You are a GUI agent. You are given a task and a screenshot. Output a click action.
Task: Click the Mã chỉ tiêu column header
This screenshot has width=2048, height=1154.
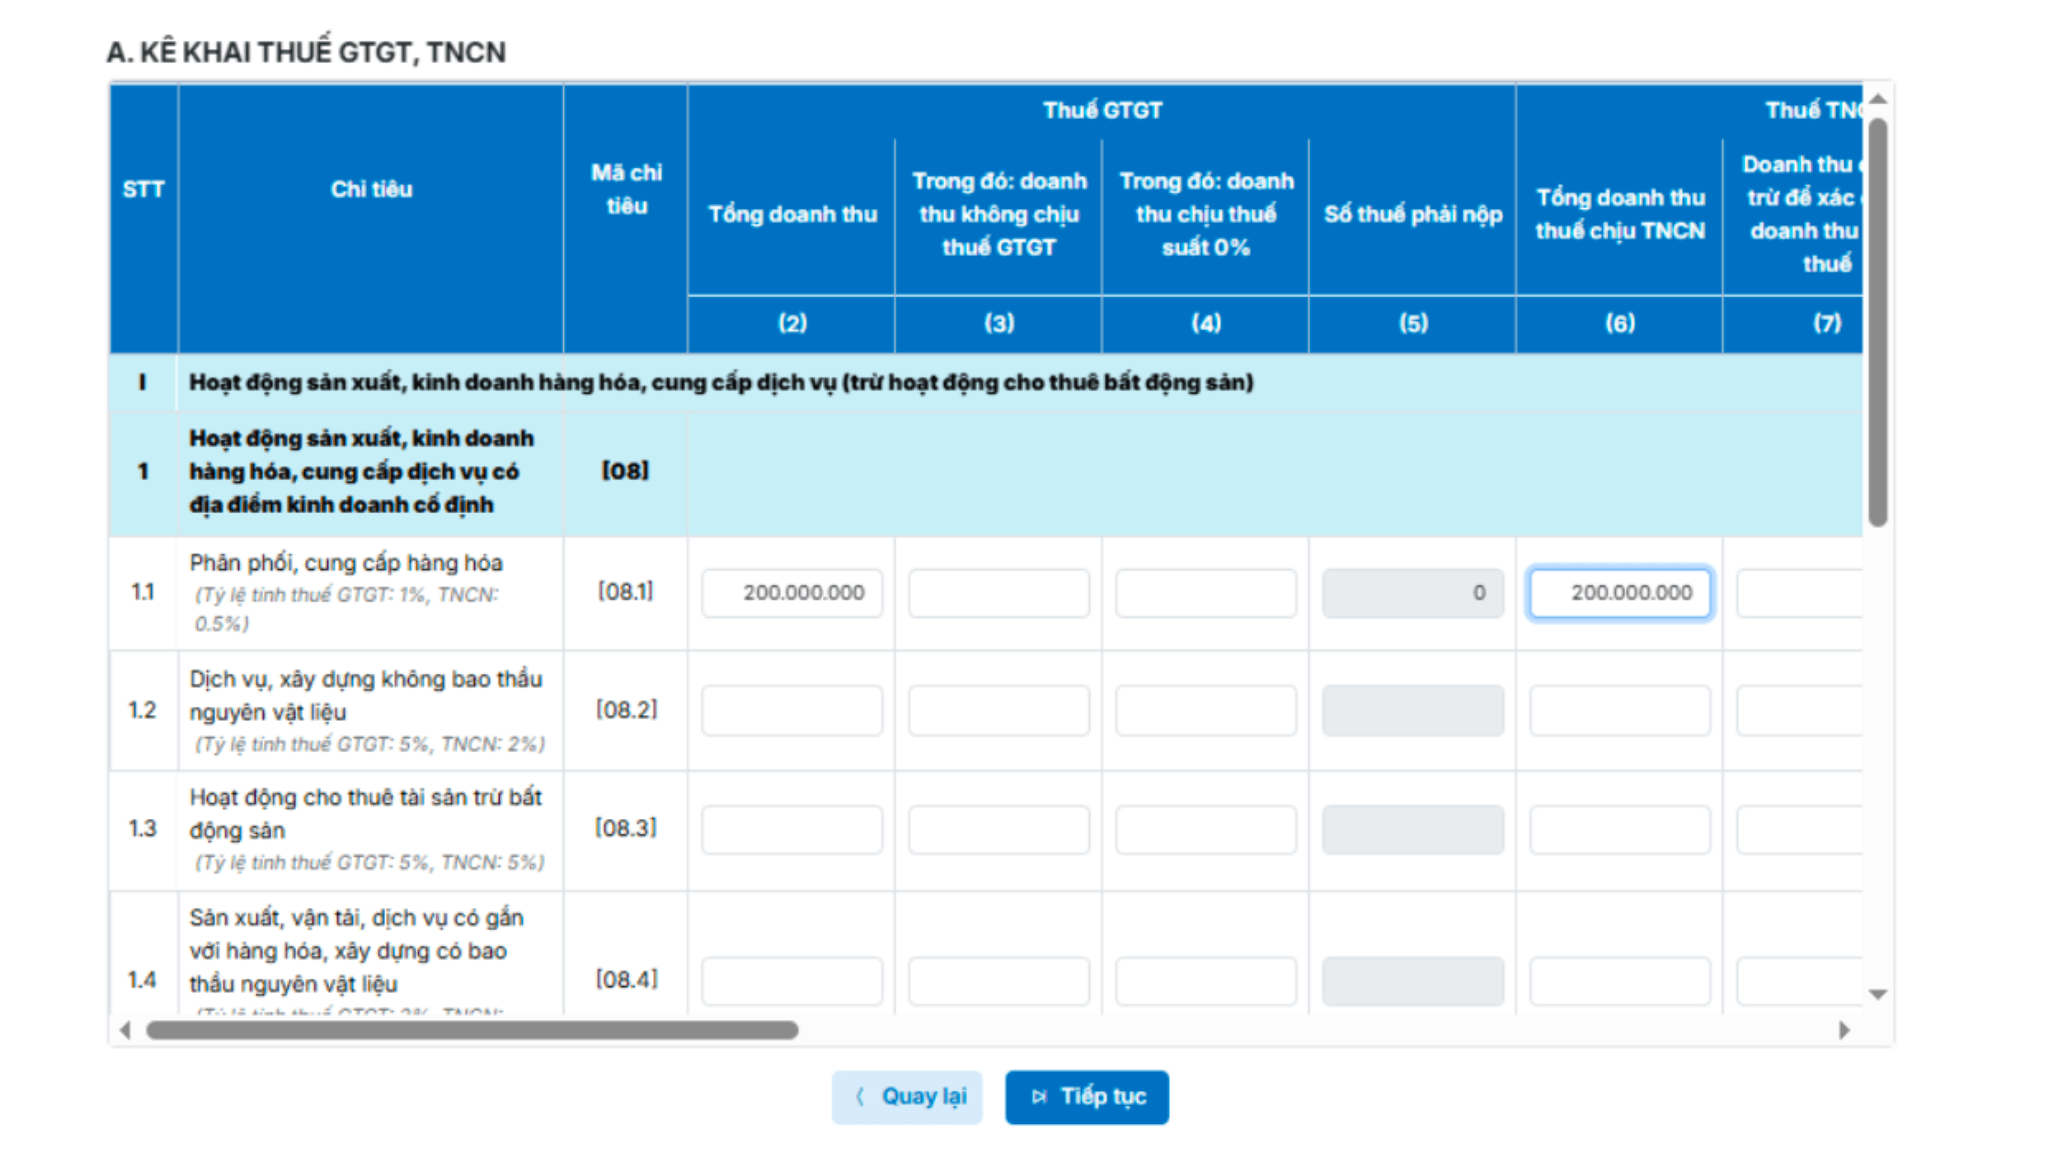626,189
